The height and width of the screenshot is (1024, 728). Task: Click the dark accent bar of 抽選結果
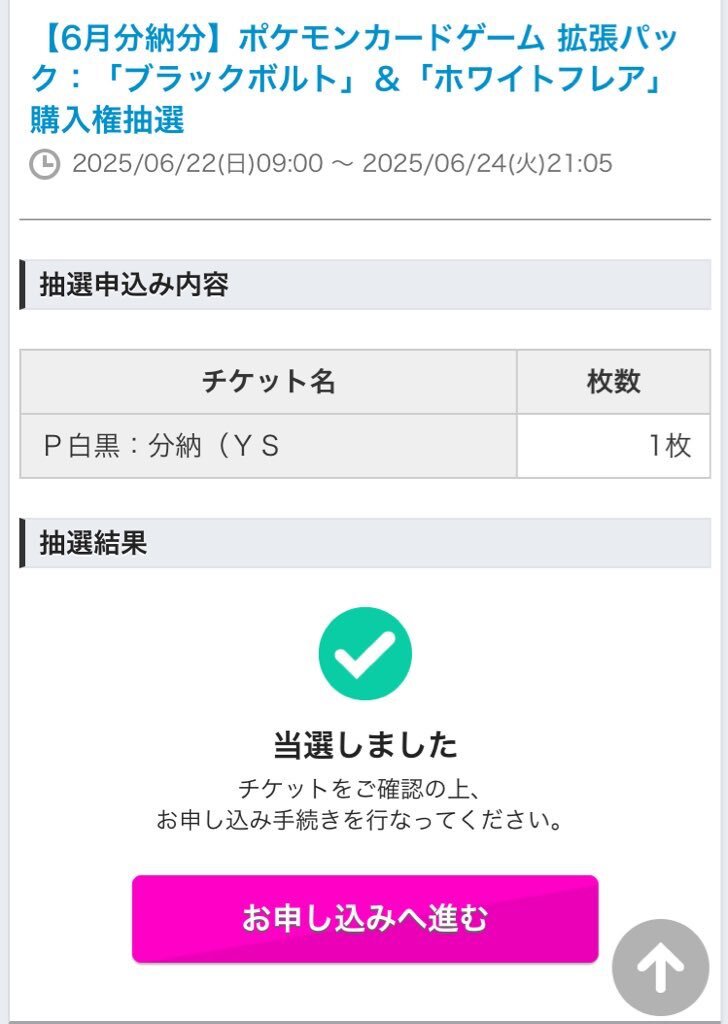click(22, 543)
